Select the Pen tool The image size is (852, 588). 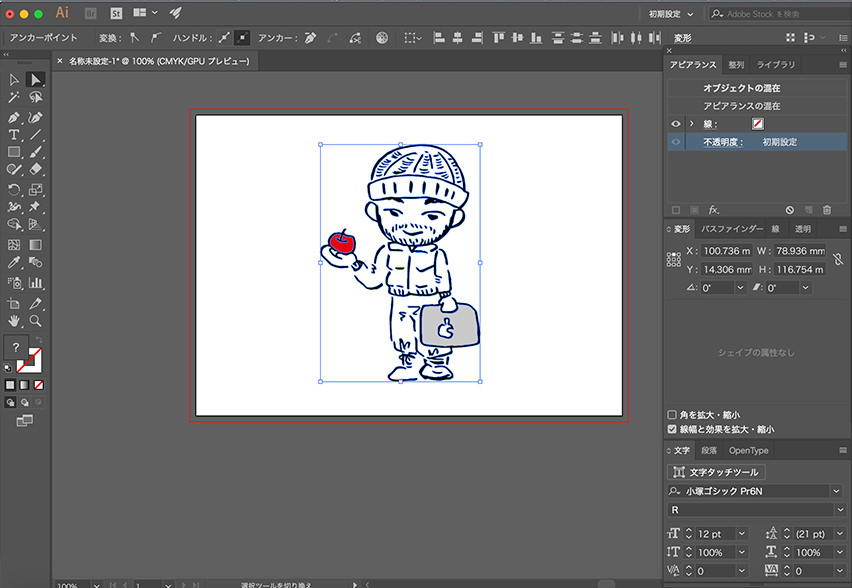point(14,116)
